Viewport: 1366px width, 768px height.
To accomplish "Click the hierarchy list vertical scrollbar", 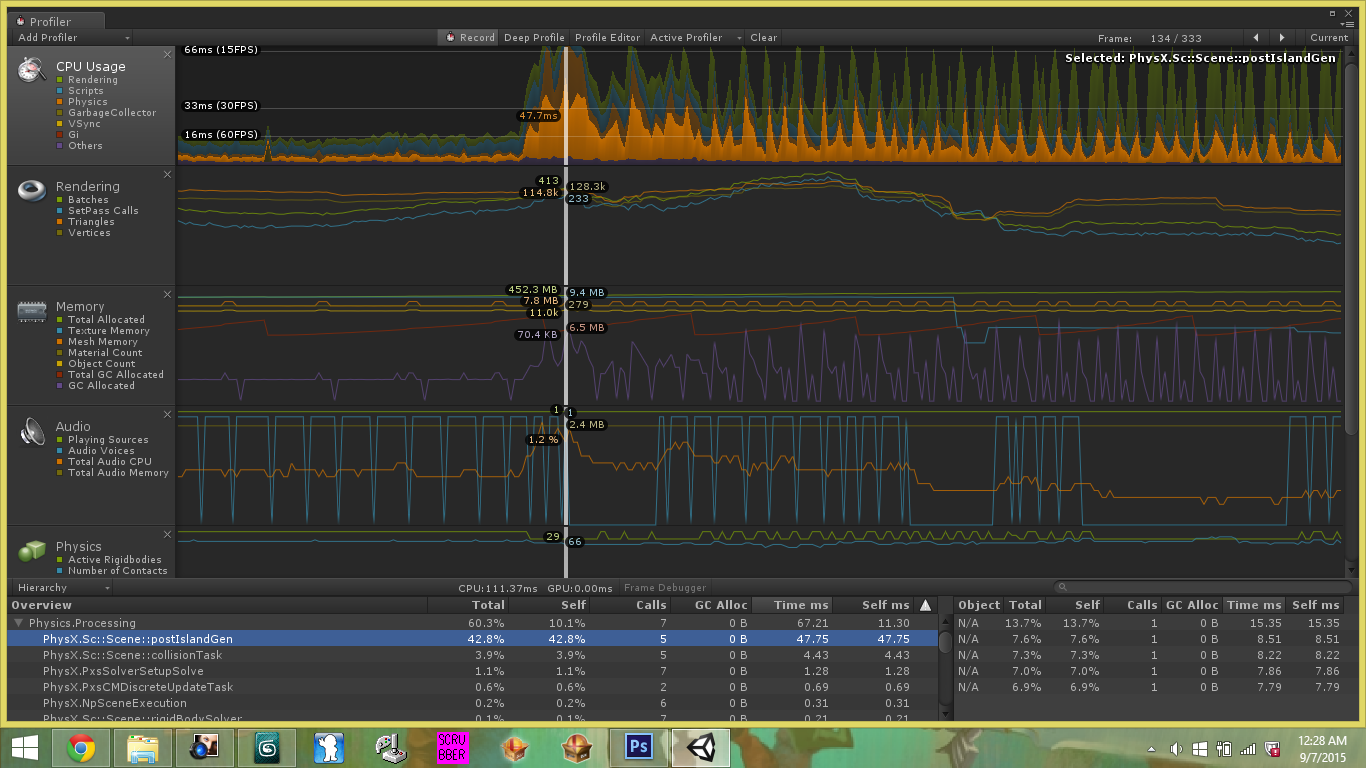I will coord(946,642).
